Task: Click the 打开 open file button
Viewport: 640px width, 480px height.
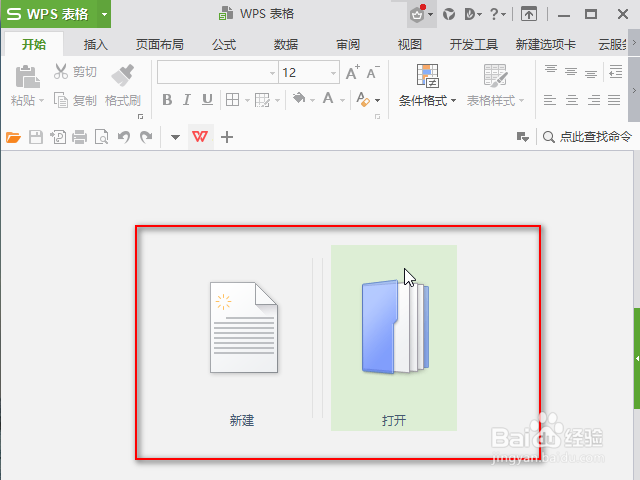Action: pos(394,338)
